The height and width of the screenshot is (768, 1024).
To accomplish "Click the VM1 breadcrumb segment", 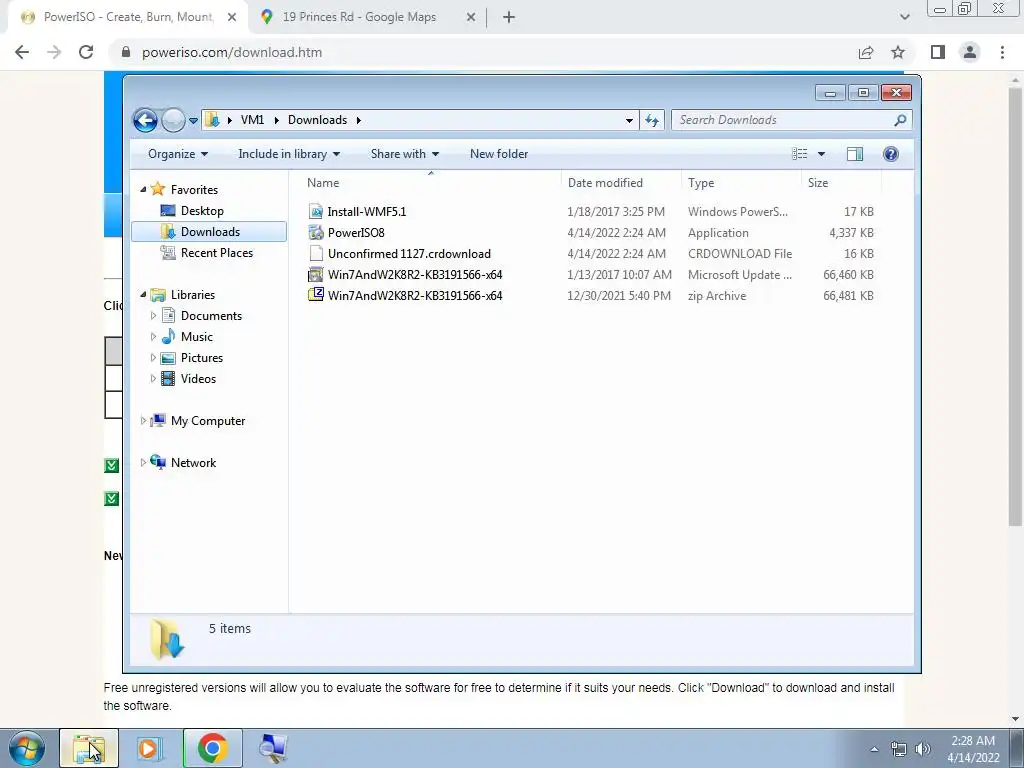I will tap(252, 120).
